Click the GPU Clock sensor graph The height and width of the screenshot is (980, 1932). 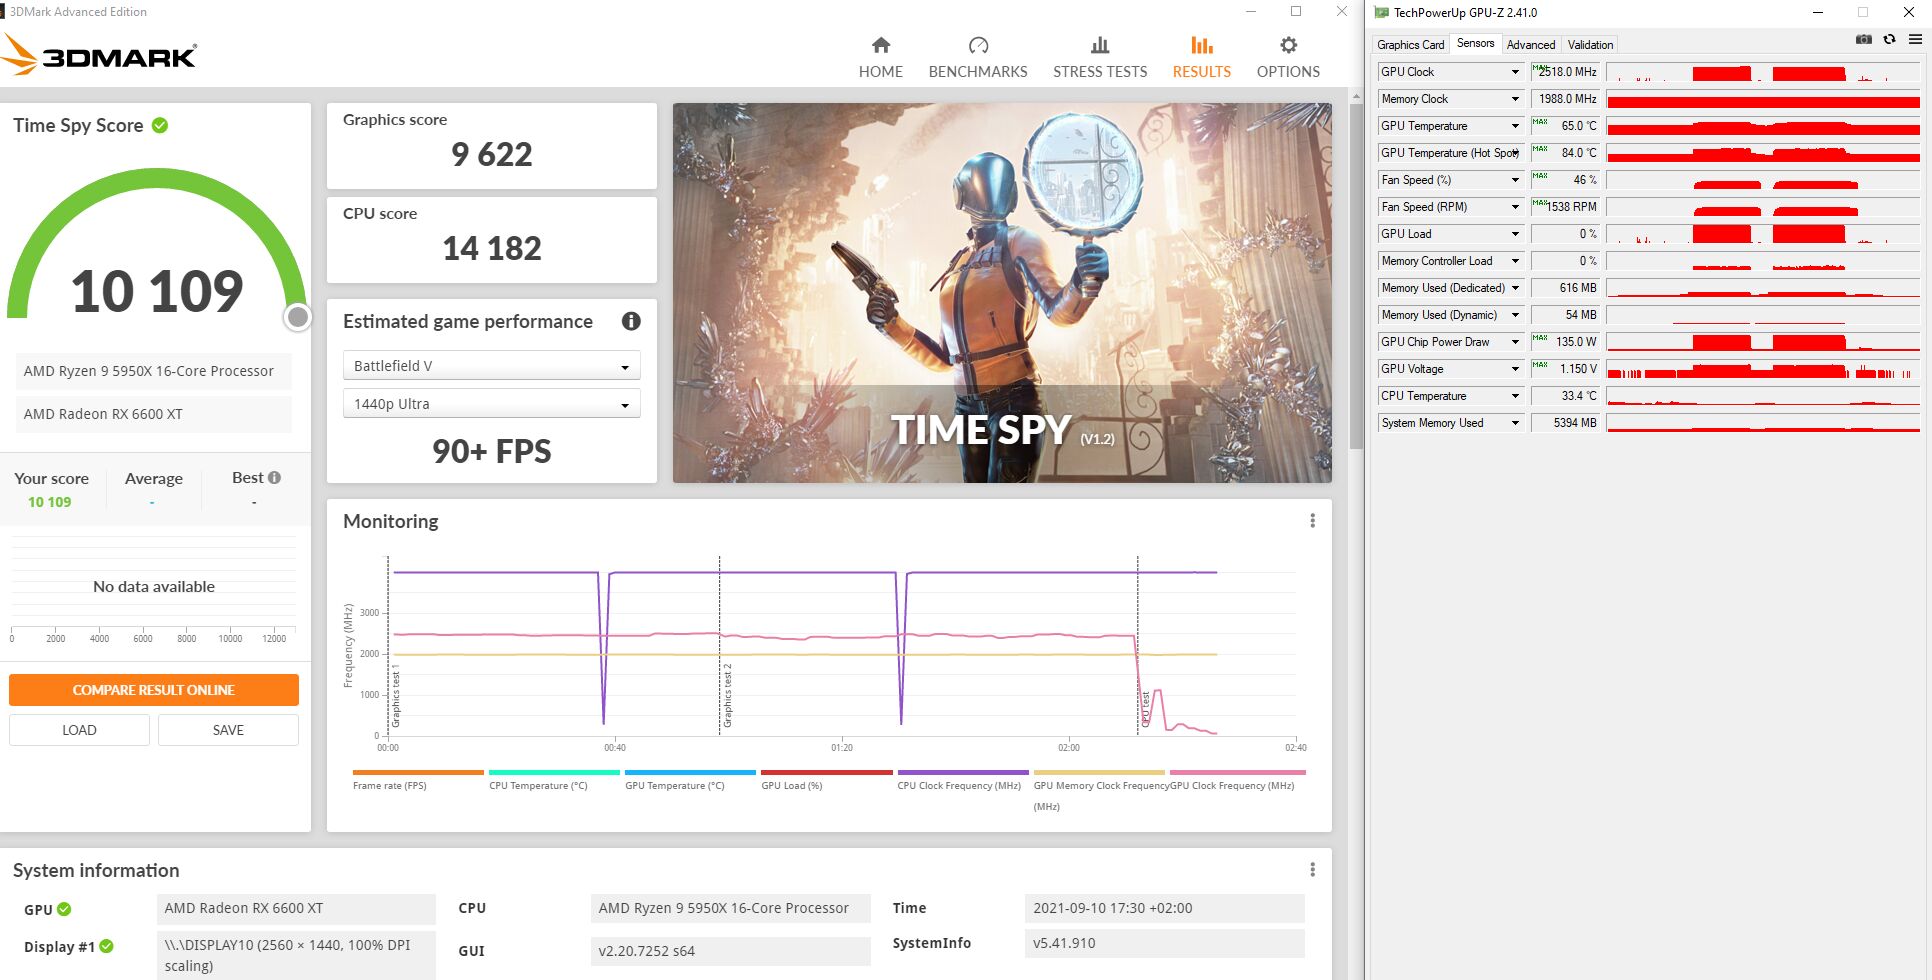pos(1763,72)
